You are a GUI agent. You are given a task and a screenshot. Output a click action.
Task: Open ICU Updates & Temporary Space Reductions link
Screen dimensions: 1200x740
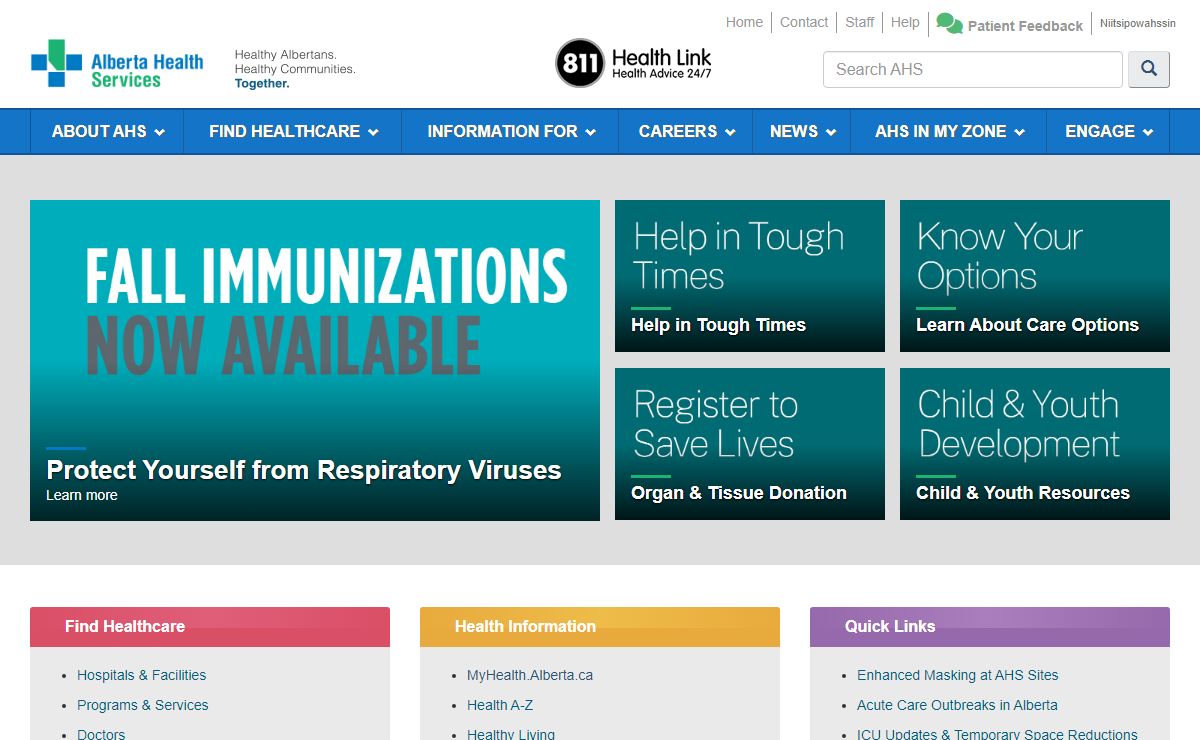coord(997,735)
